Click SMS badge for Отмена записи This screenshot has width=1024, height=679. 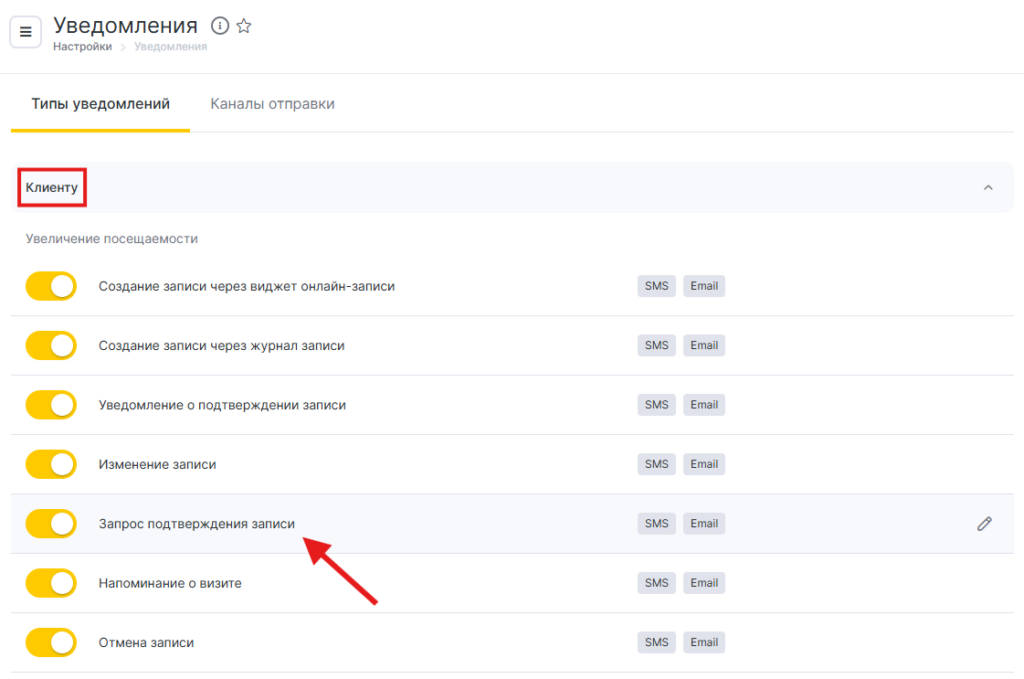656,642
